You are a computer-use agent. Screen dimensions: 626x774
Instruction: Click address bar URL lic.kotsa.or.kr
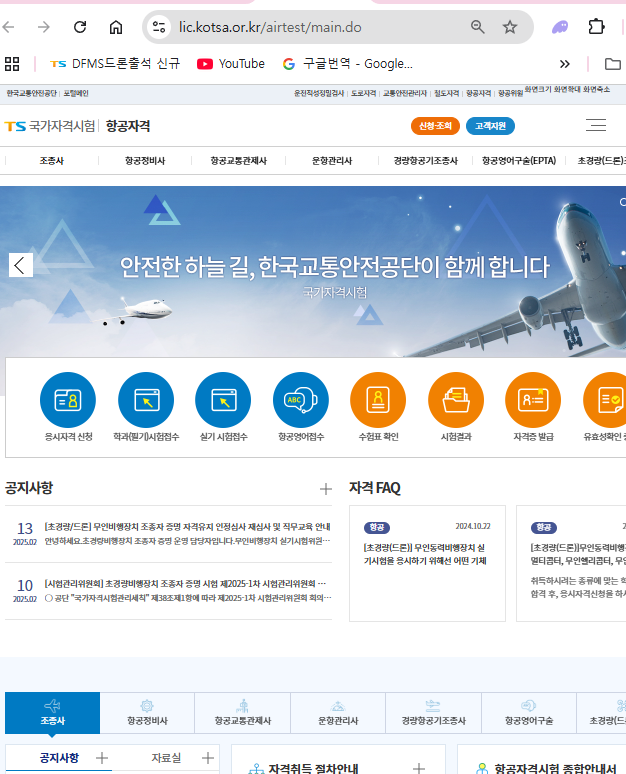coord(270,27)
